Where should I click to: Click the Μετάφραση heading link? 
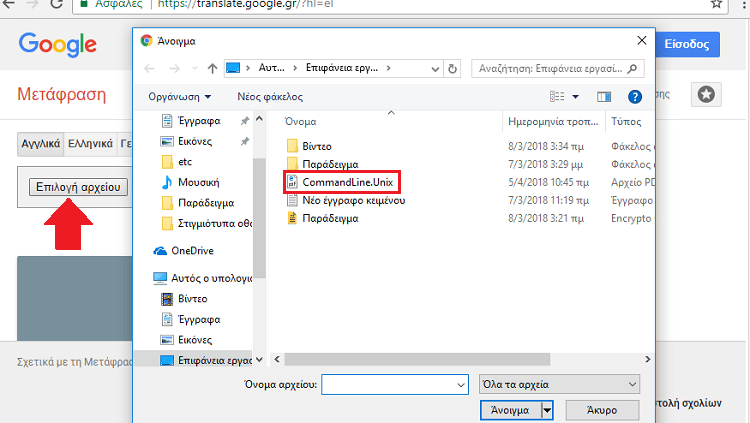(62, 94)
